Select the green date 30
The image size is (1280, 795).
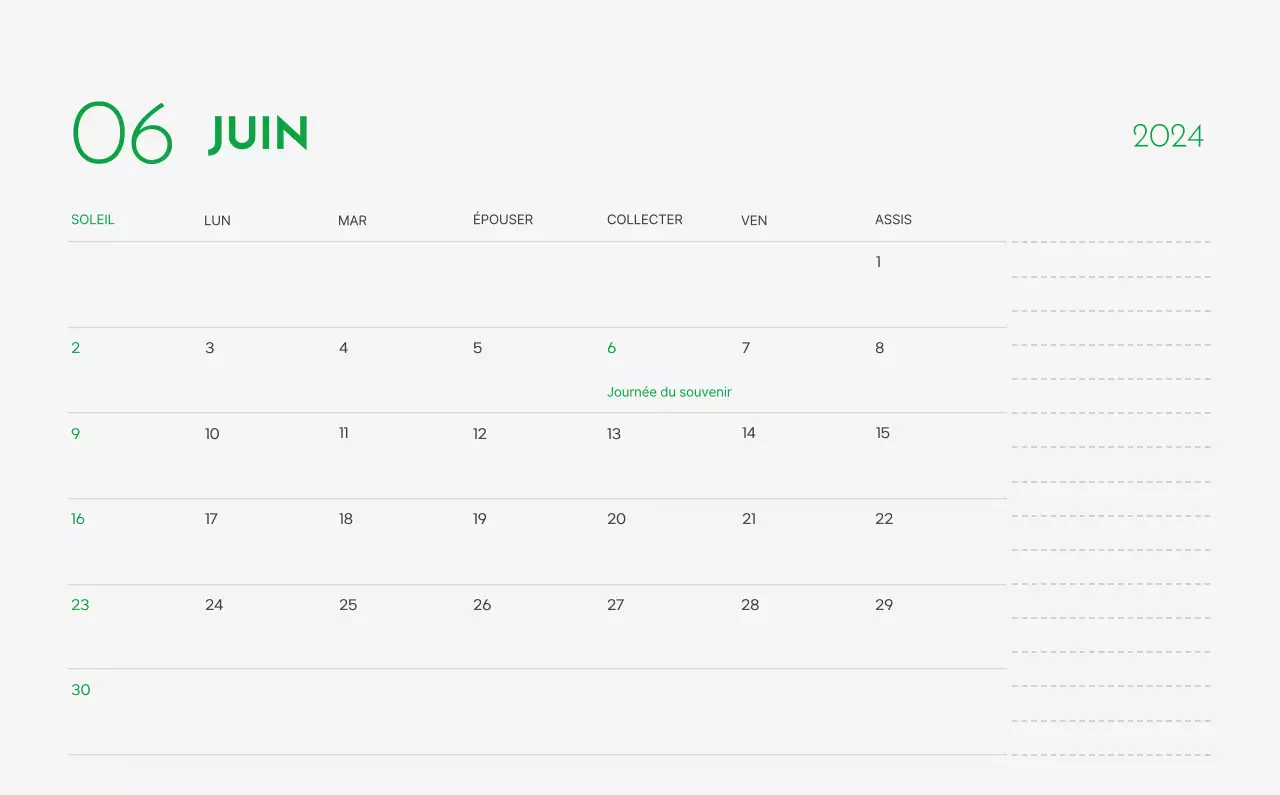(81, 690)
